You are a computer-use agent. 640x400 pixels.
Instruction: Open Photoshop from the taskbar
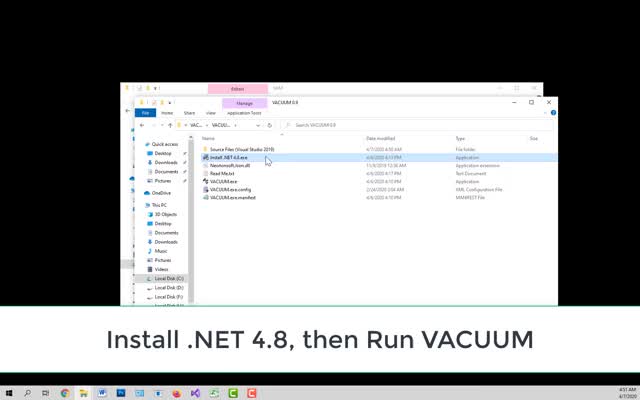[x=121, y=393]
